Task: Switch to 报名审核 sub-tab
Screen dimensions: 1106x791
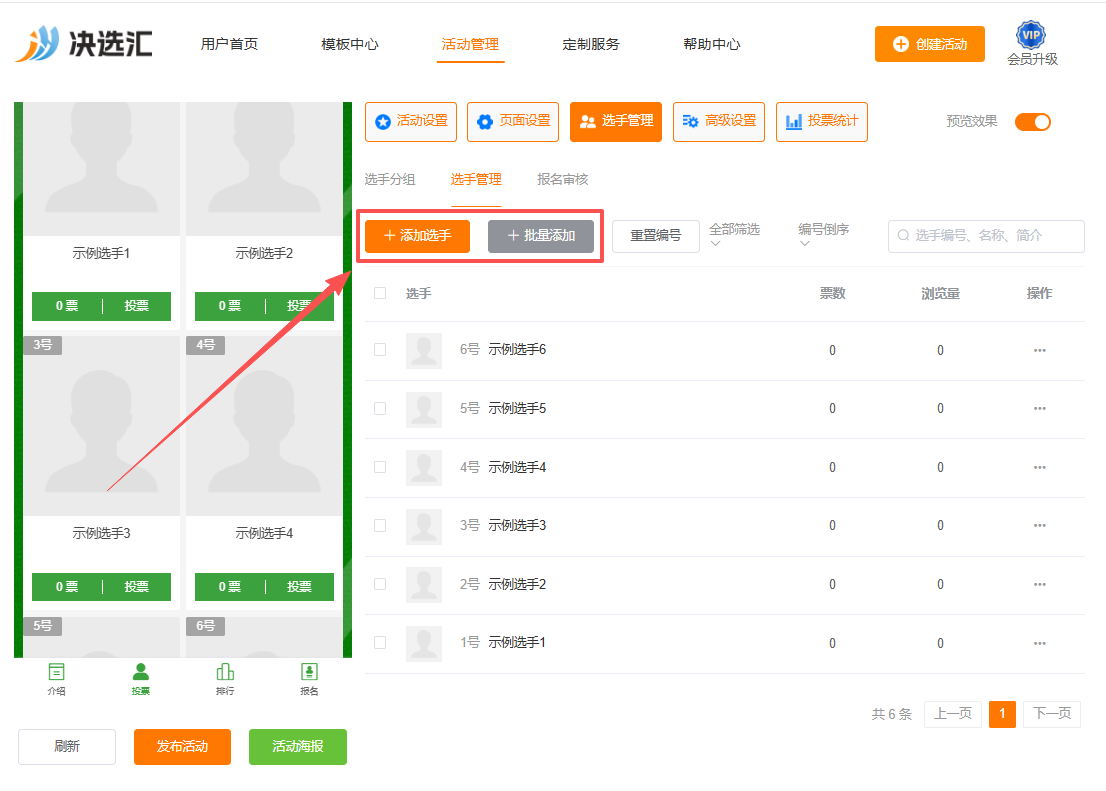Action: [563, 179]
